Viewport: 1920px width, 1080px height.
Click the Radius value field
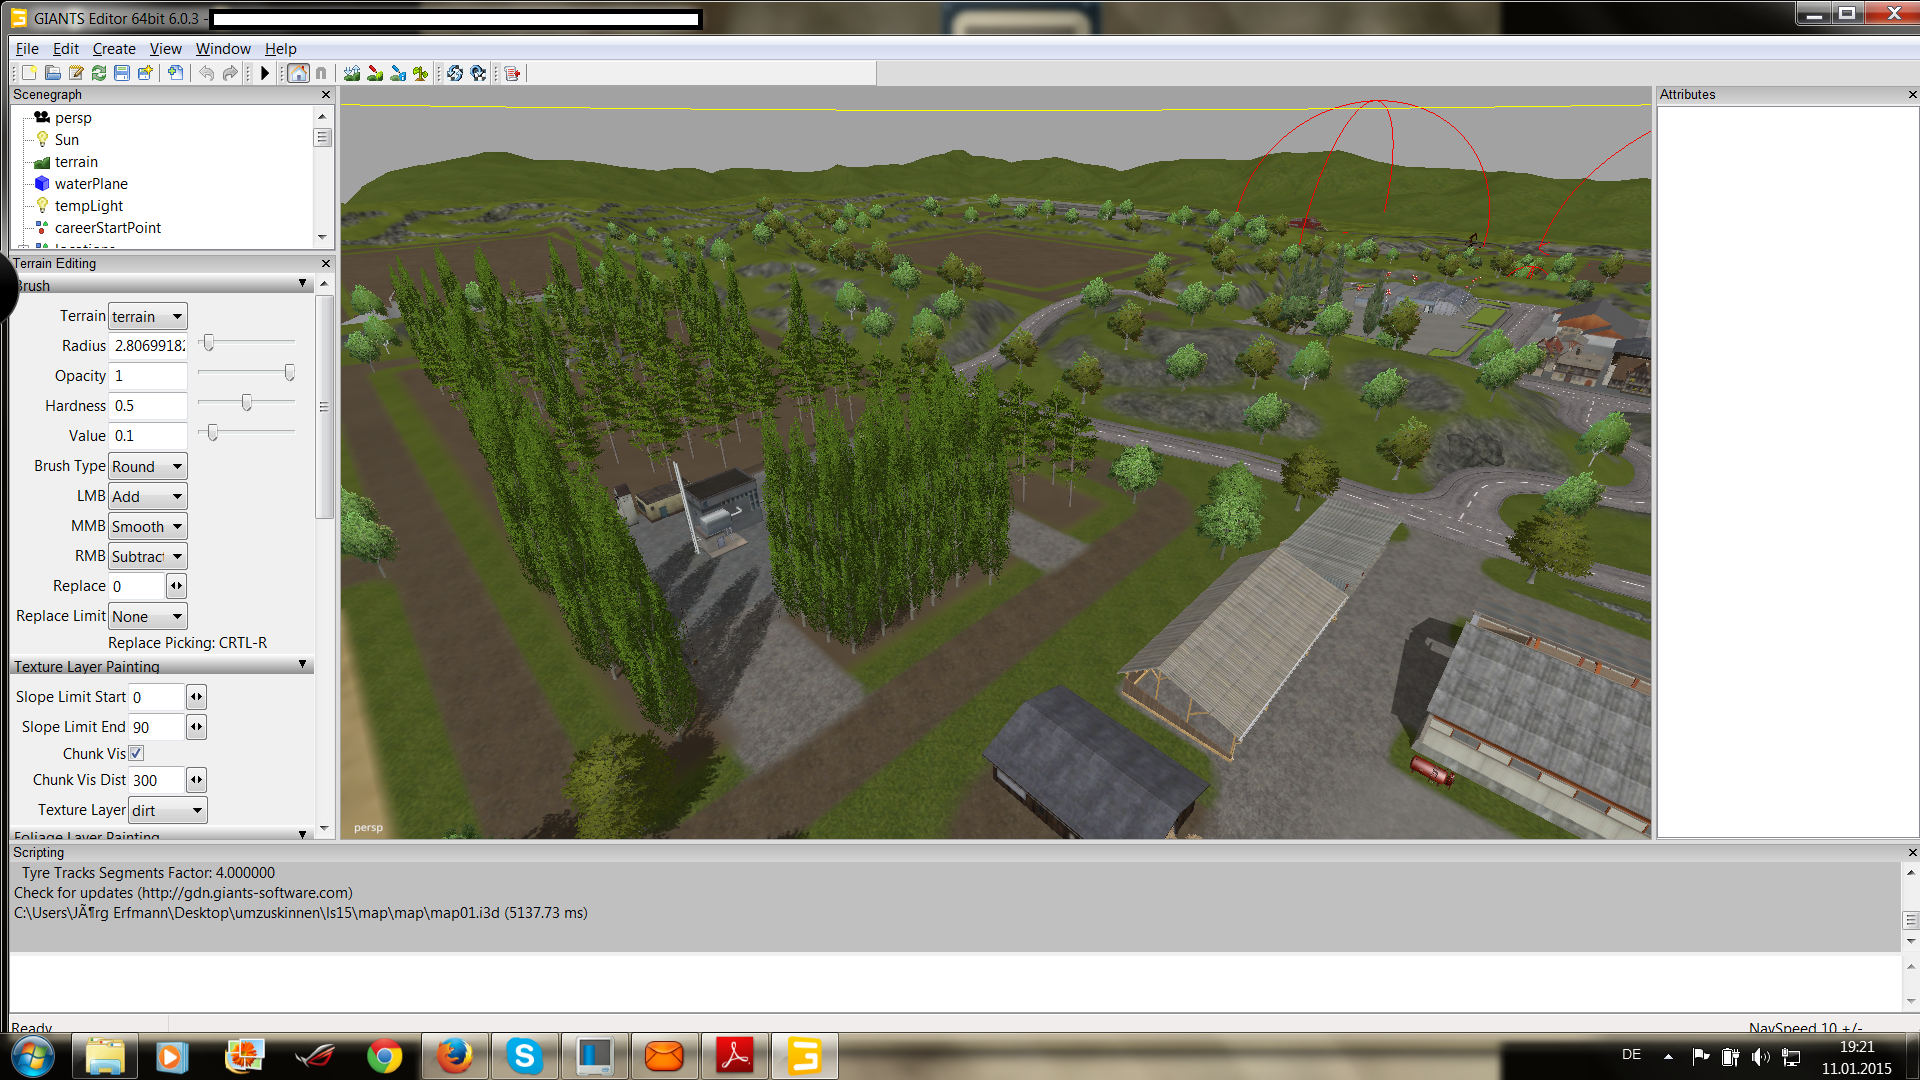click(x=148, y=346)
